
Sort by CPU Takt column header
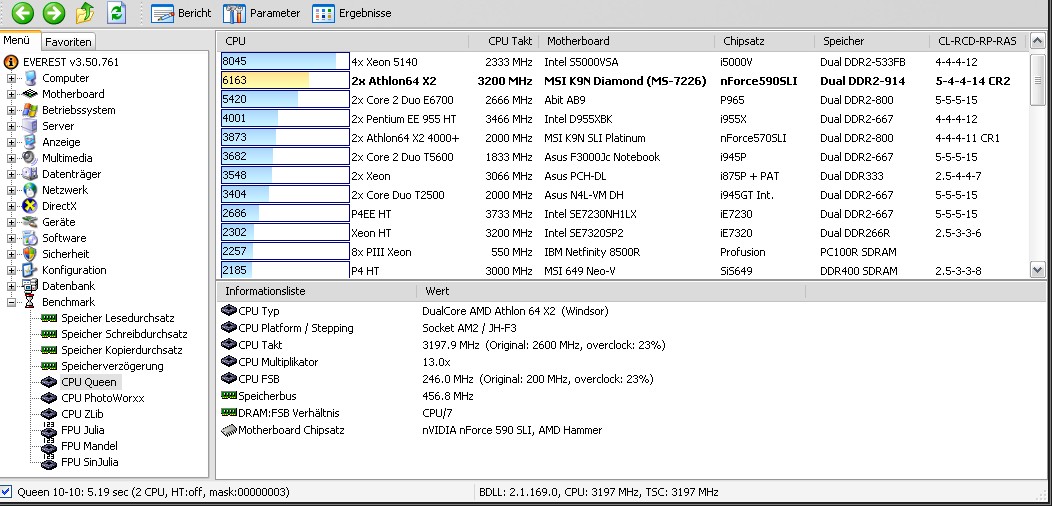tap(504, 41)
